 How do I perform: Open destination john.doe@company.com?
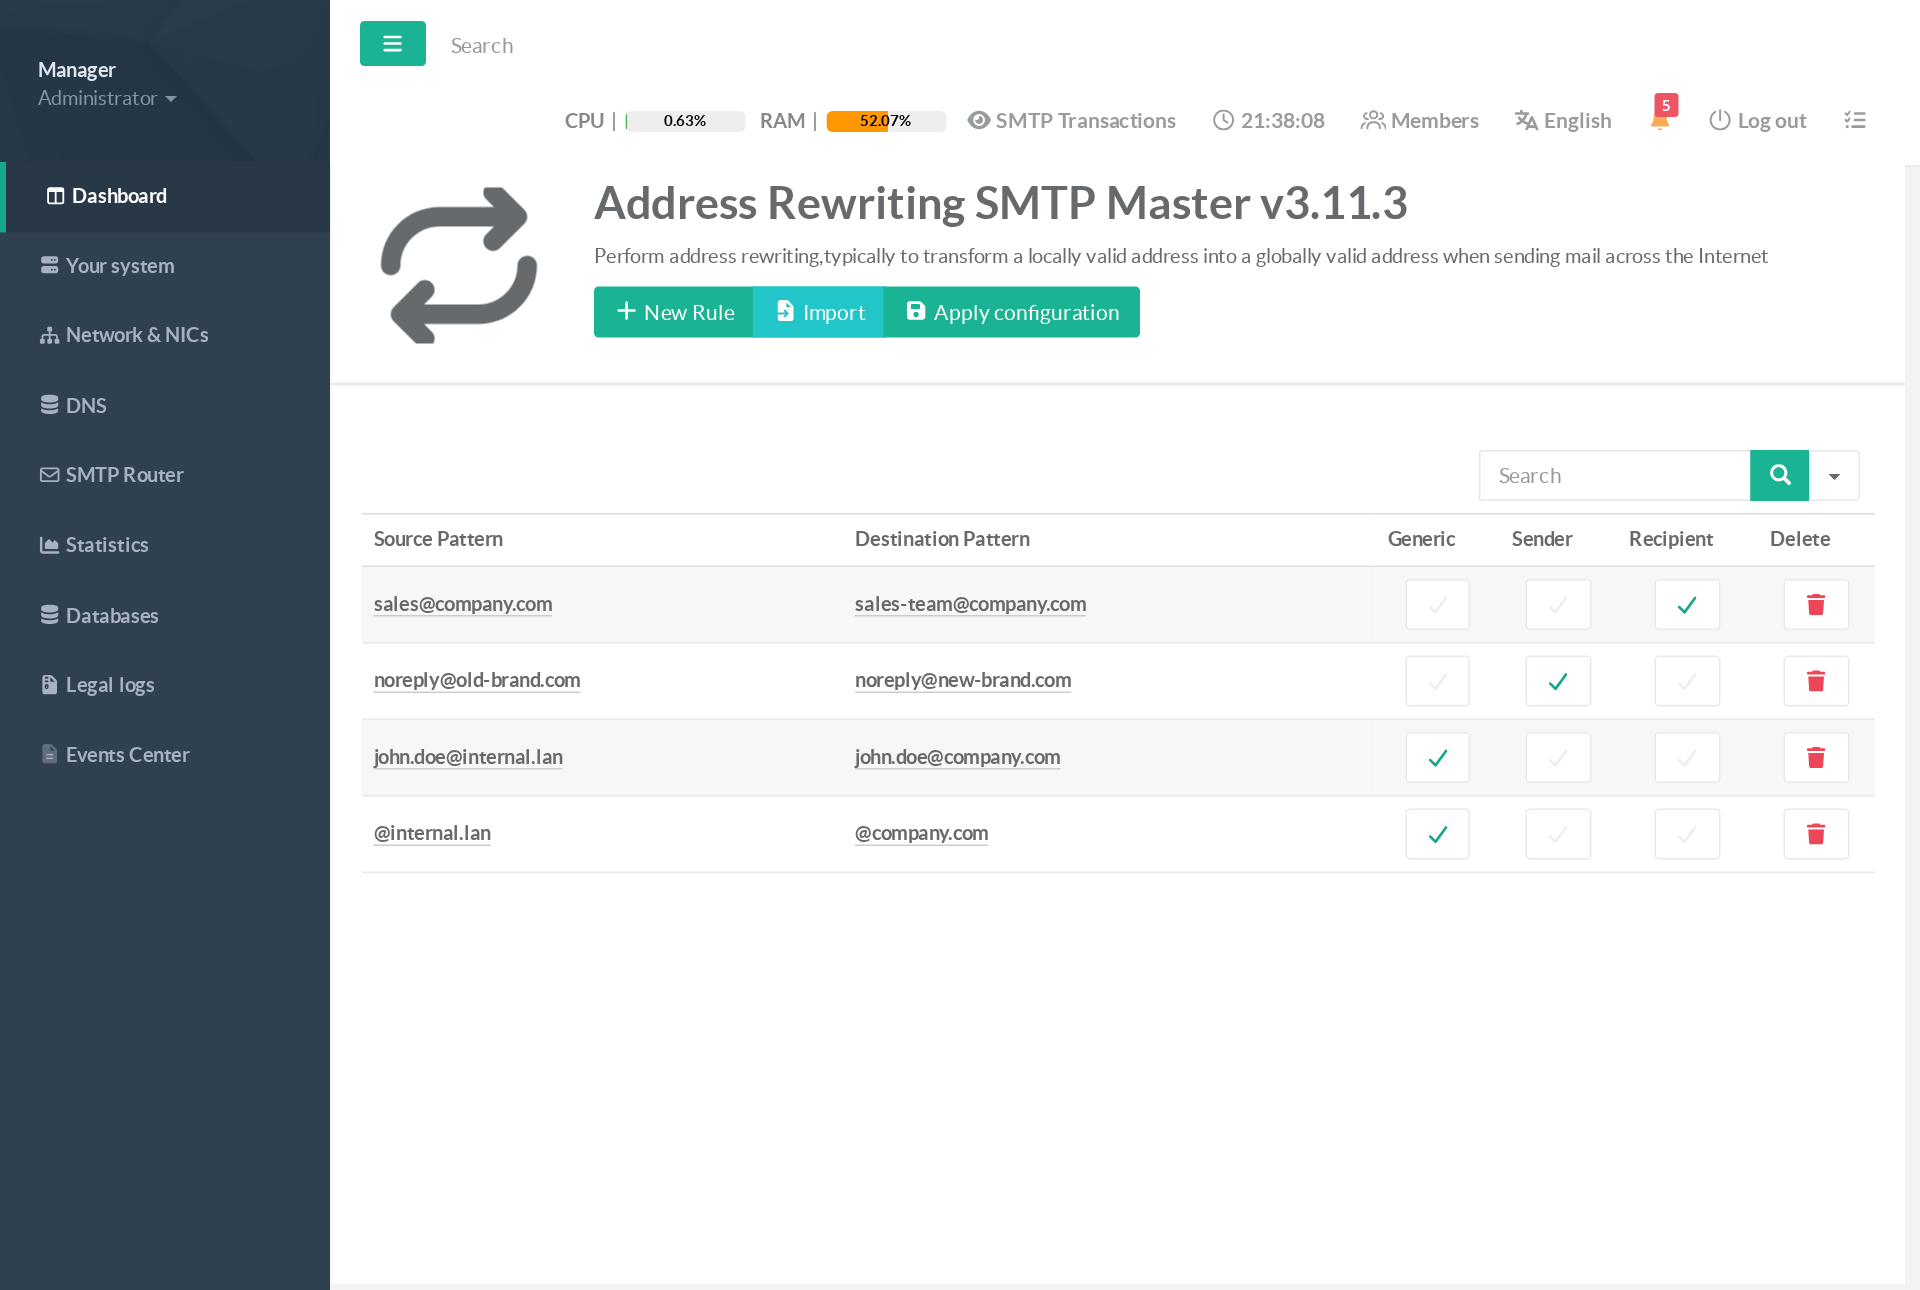(x=957, y=757)
